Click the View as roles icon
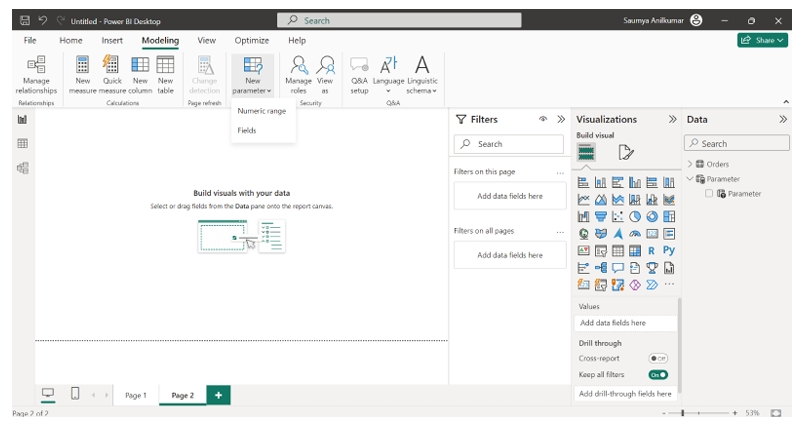 pyautogui.click(x=325, y=65)
